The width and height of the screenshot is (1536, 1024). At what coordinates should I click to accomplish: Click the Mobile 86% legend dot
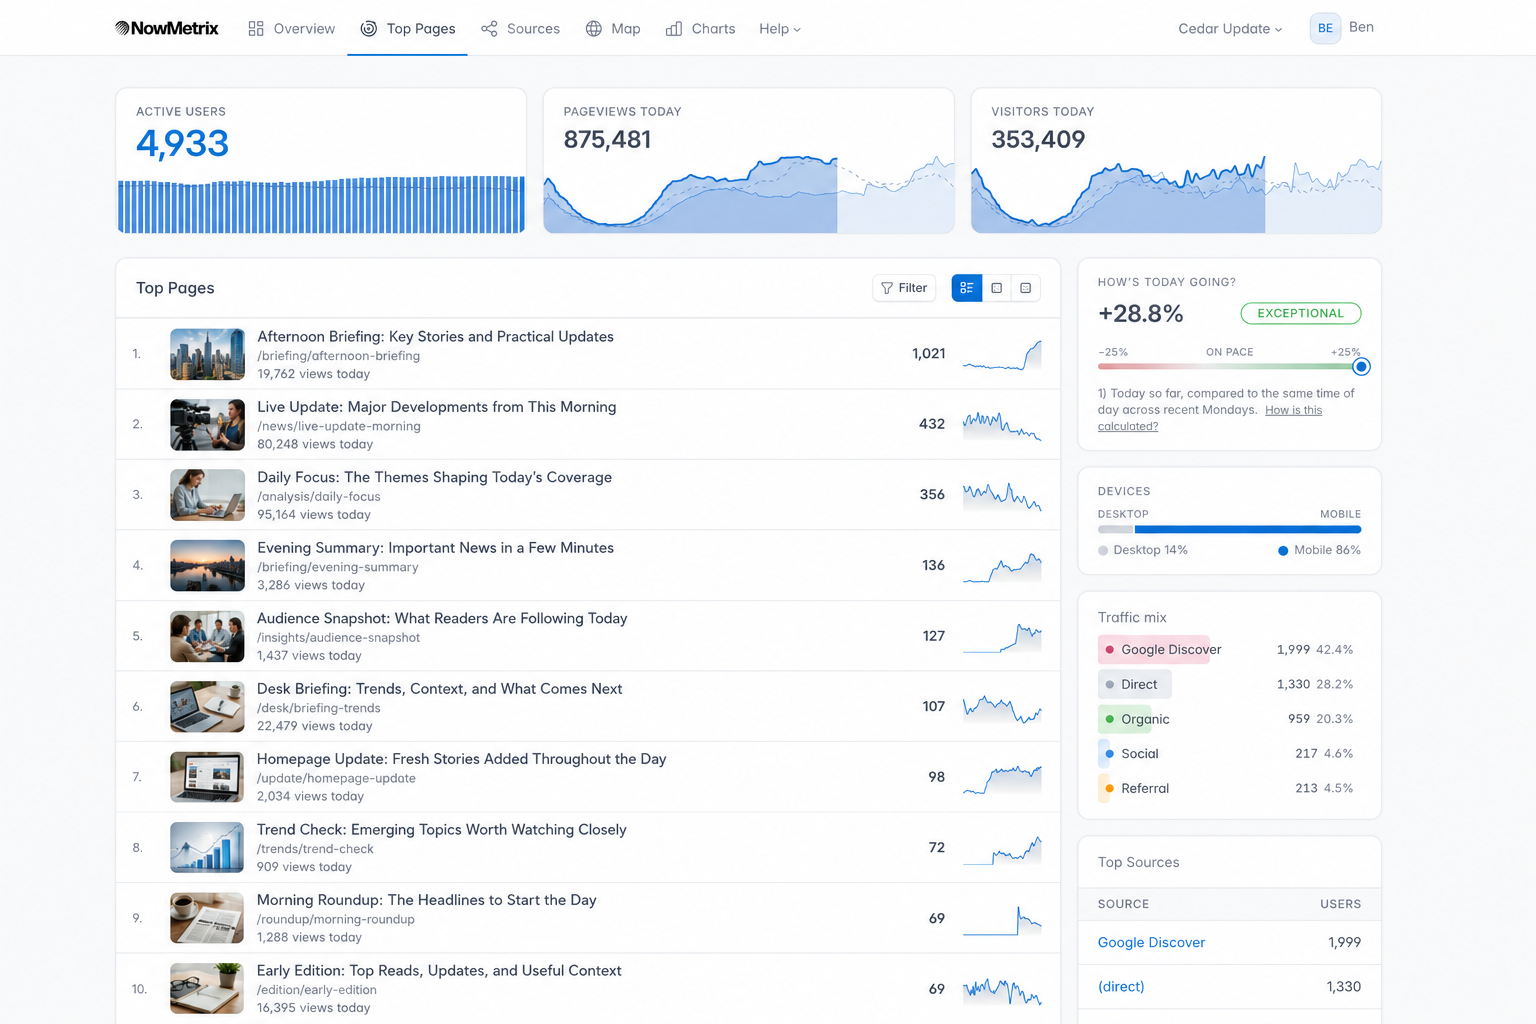(1283, 551)
